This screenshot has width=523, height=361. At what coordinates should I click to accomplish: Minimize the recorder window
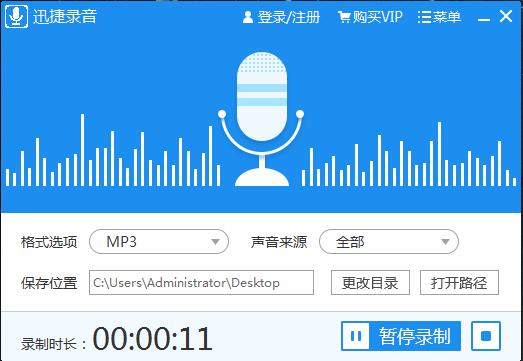(484, 19)
